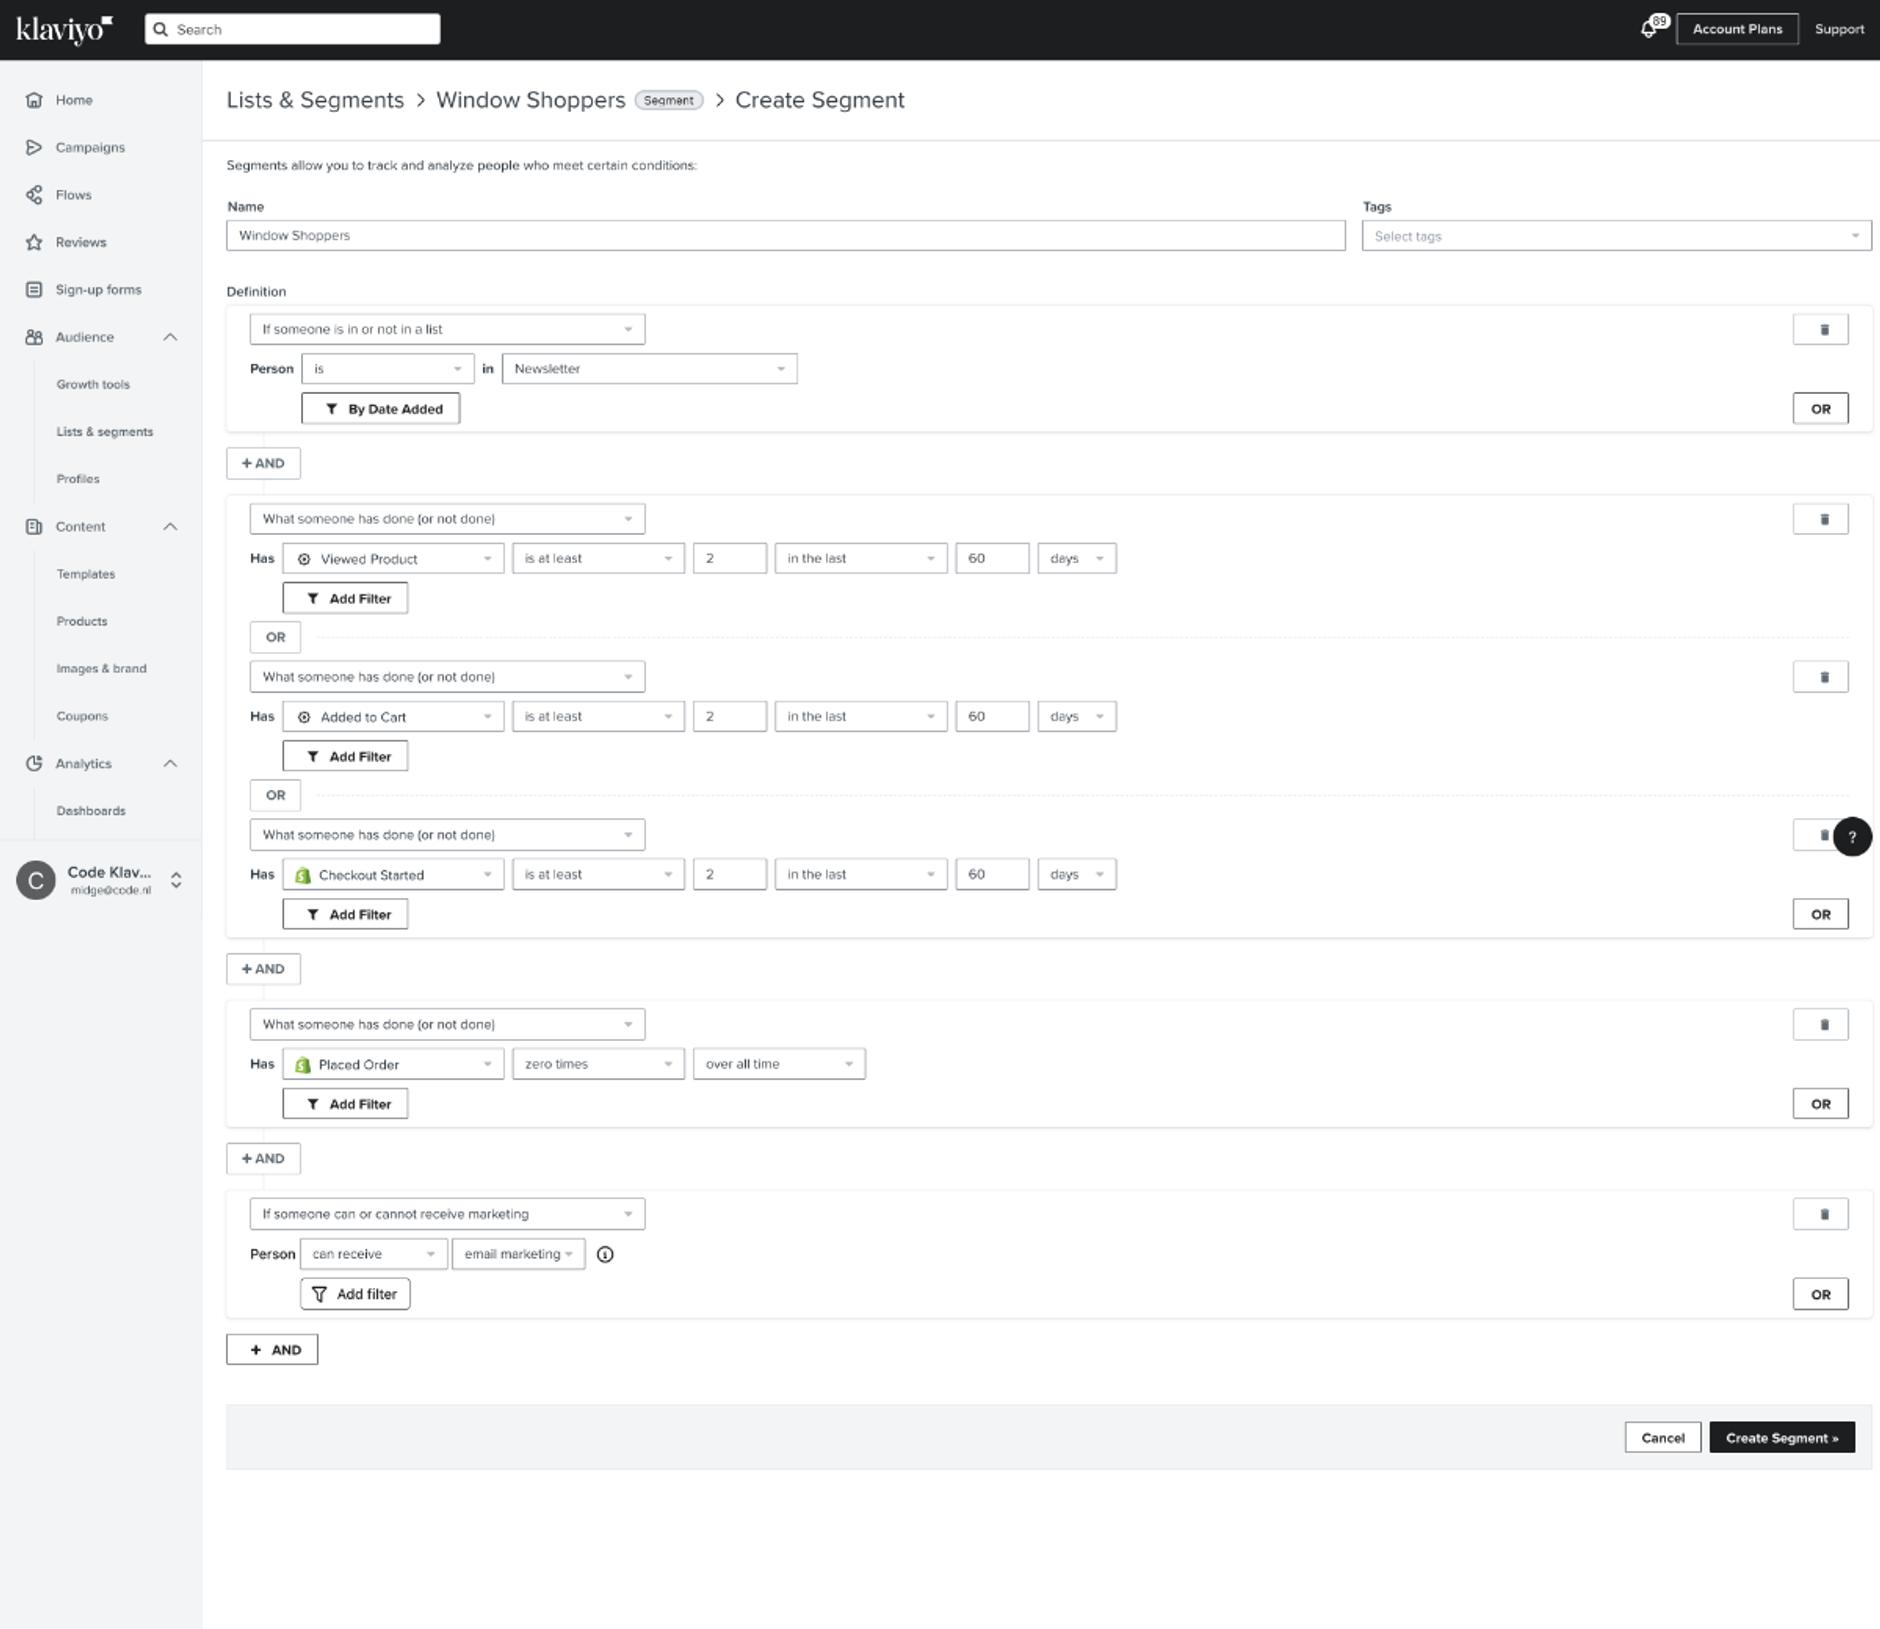
Task: Click the bottom + AND button
Action: tap(272, 1350)
